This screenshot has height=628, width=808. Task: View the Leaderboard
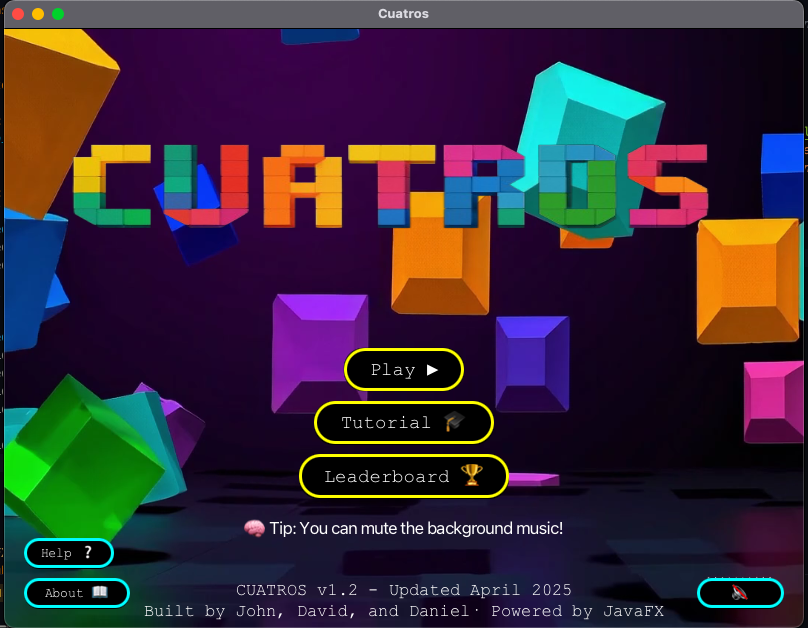click(403, 476)
